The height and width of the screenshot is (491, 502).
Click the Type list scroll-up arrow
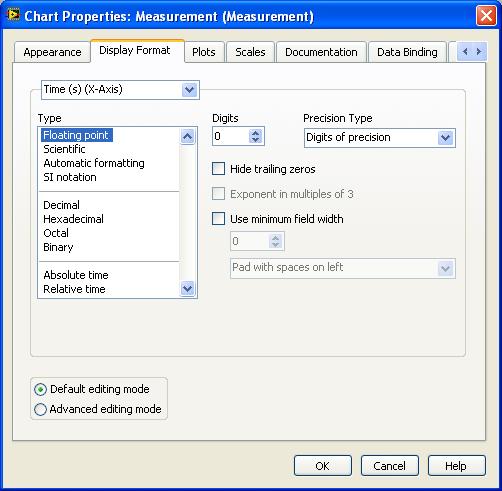187,136
